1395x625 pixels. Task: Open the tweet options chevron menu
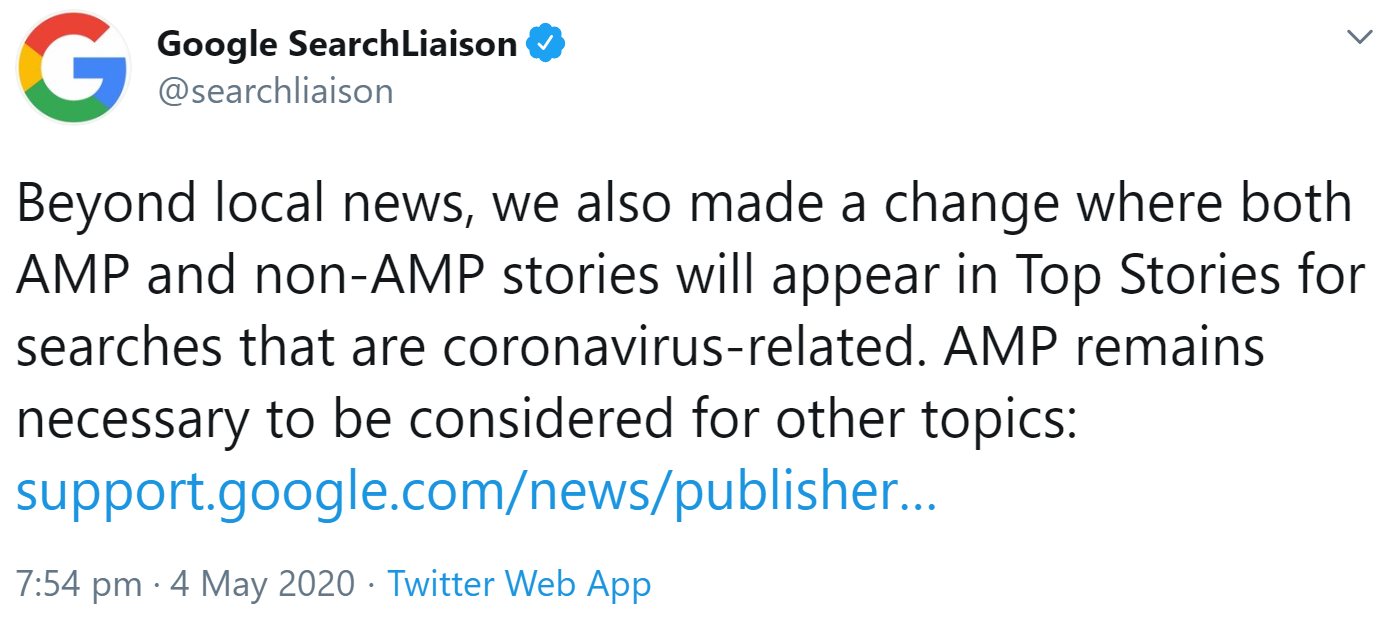[1359, 38]
